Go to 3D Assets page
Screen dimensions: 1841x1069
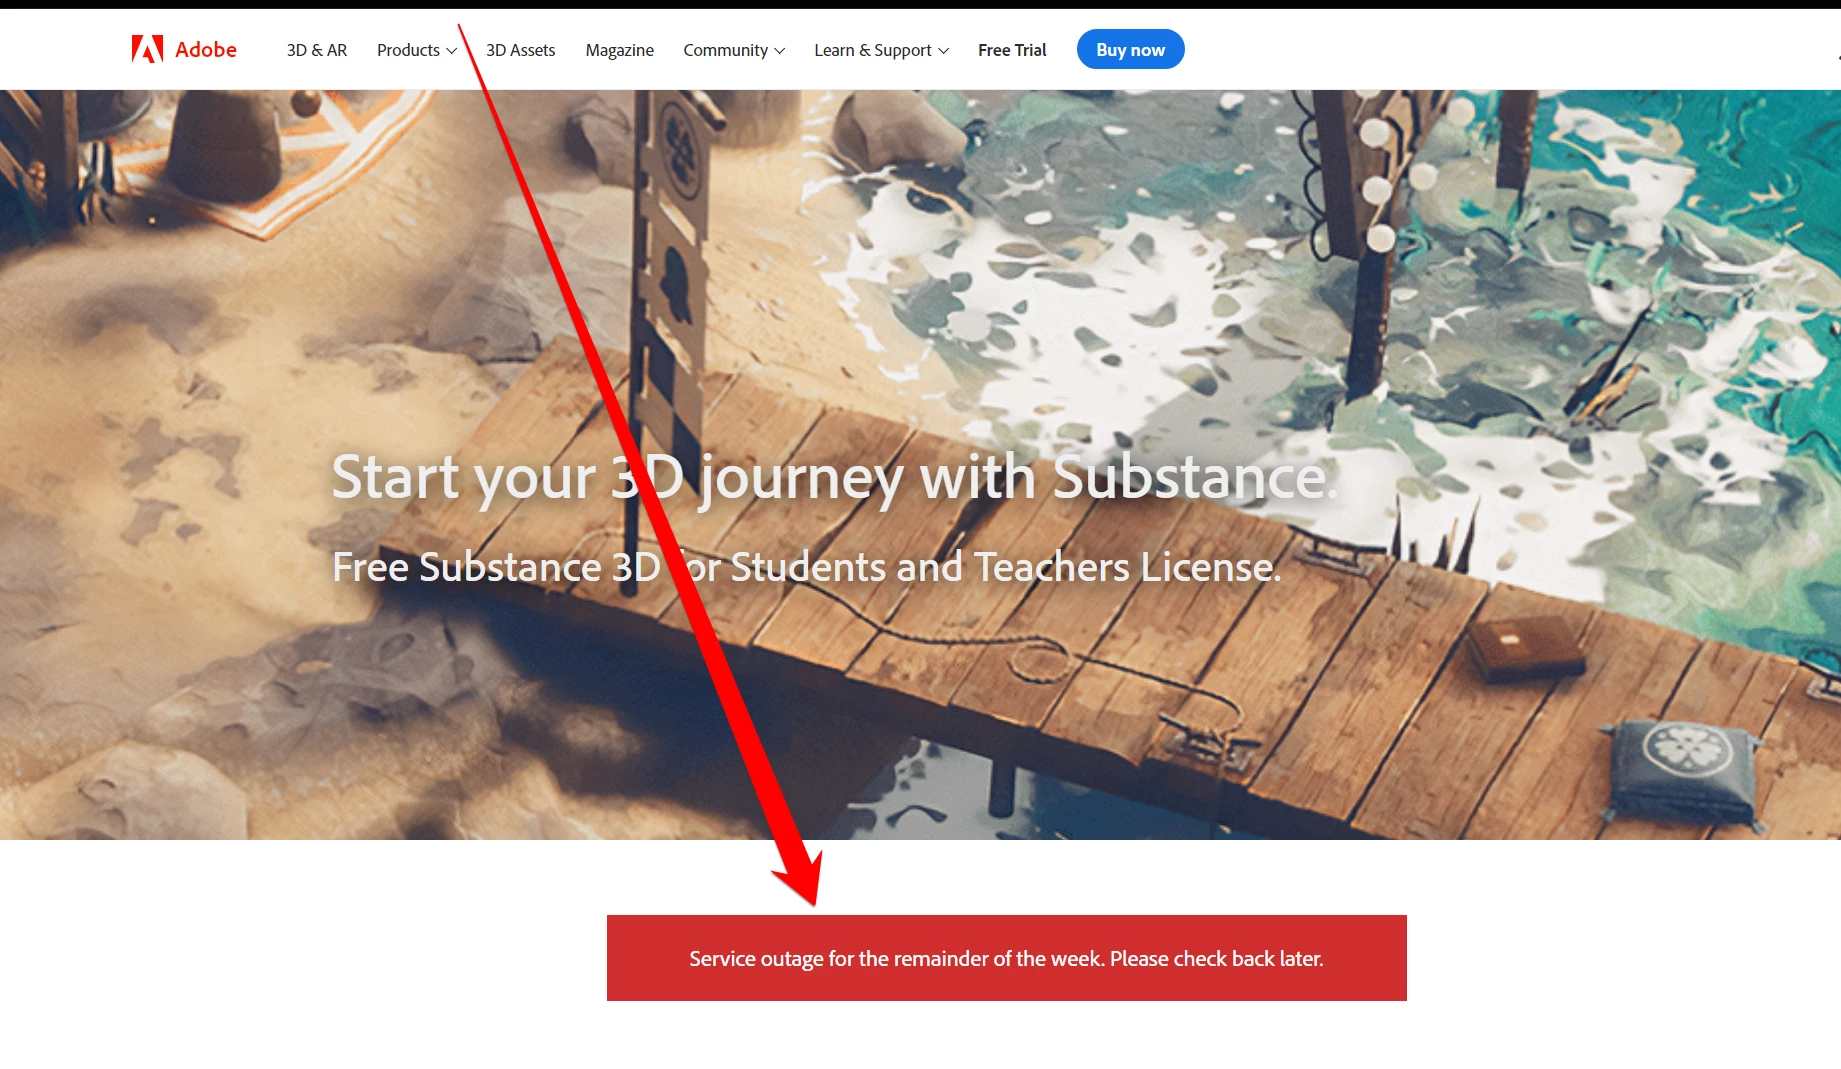(520, 50)
